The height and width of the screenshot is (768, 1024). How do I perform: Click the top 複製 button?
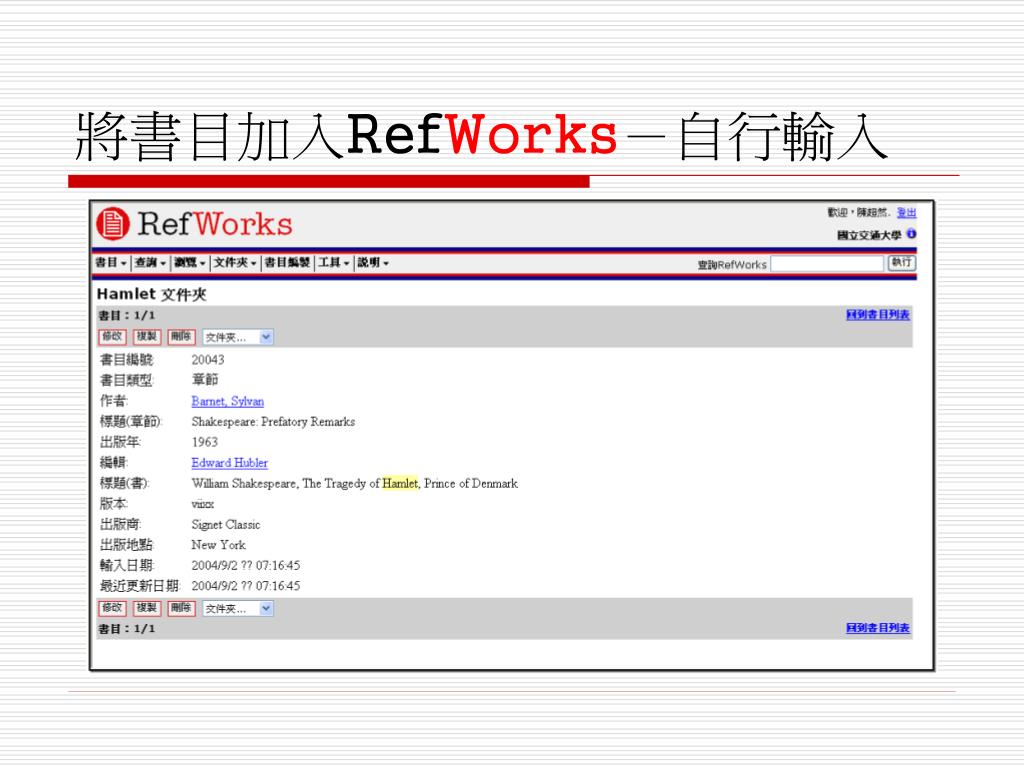147,337
